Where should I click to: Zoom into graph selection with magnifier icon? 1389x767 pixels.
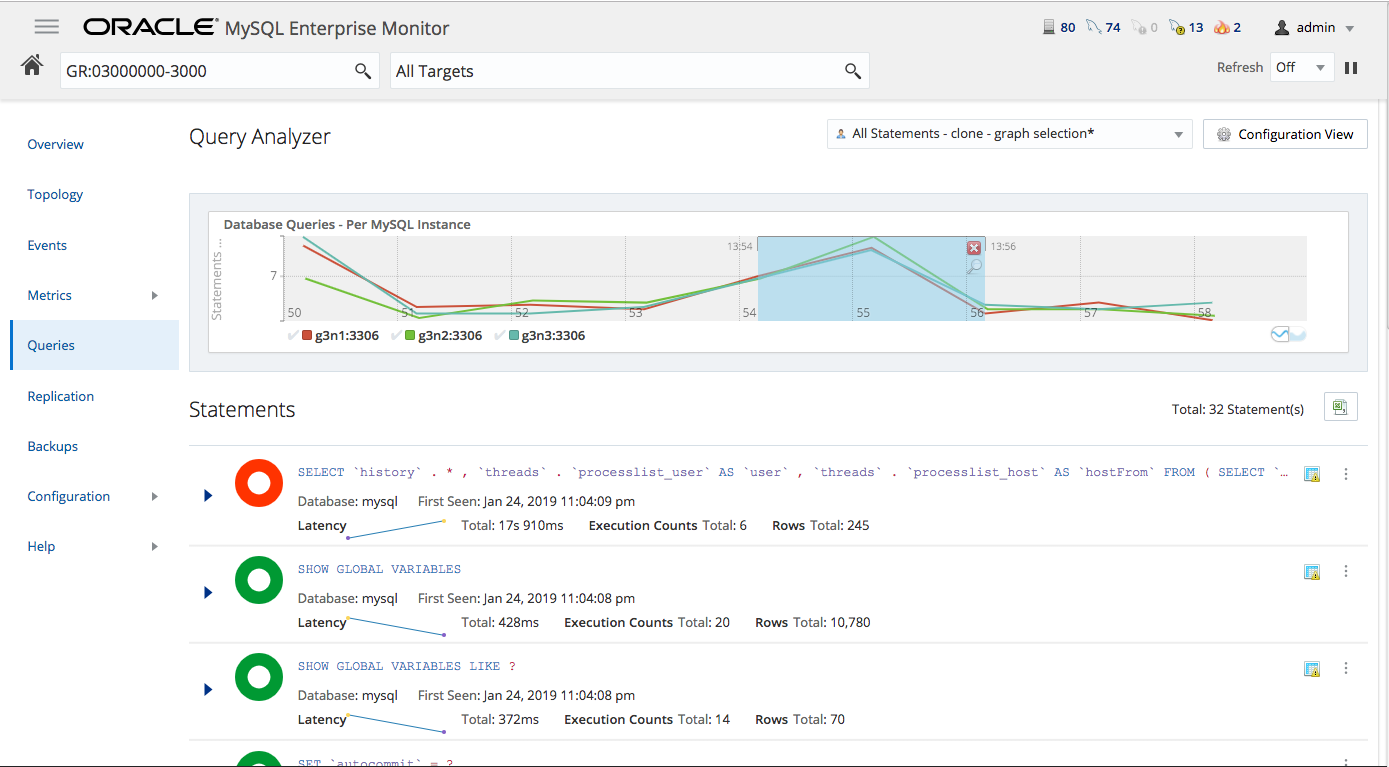pos(974,267)
